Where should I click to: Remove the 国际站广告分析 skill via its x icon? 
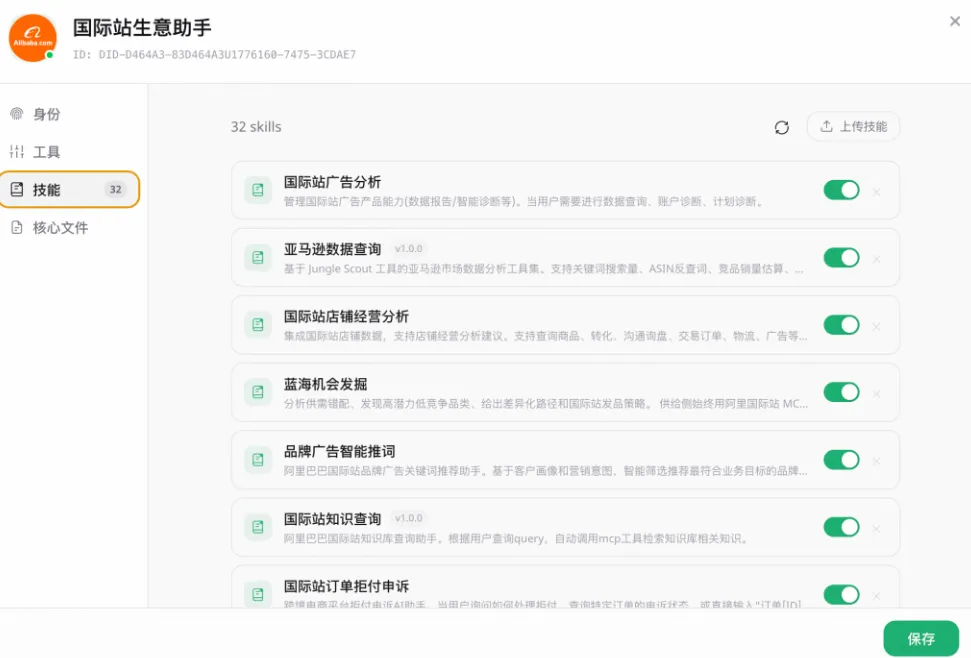[876, 192]
